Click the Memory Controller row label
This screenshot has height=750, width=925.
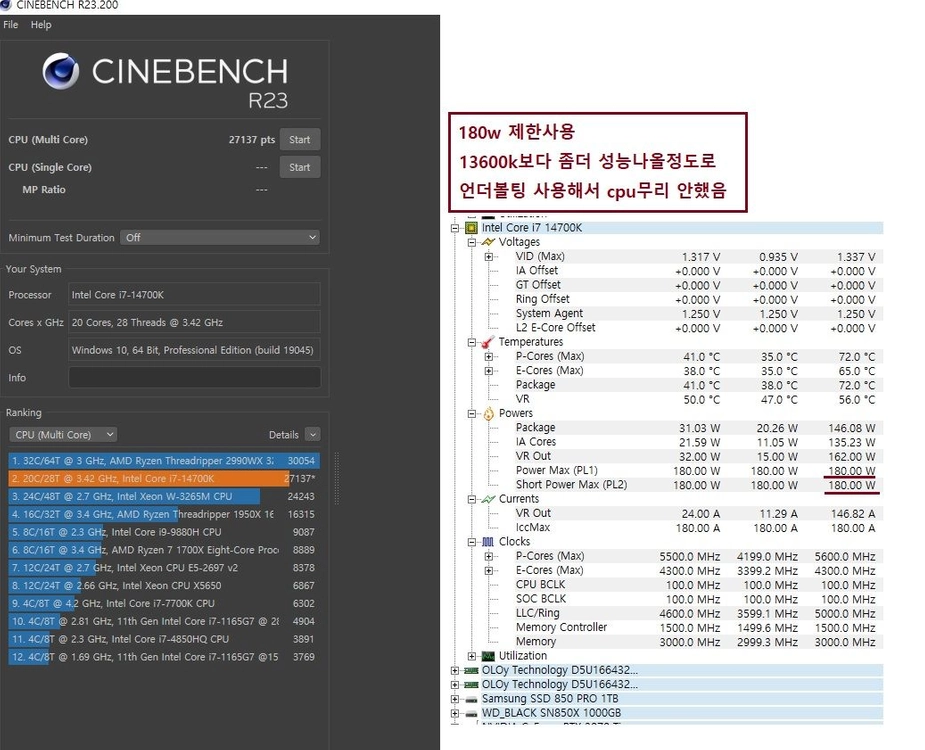[561, 627]
